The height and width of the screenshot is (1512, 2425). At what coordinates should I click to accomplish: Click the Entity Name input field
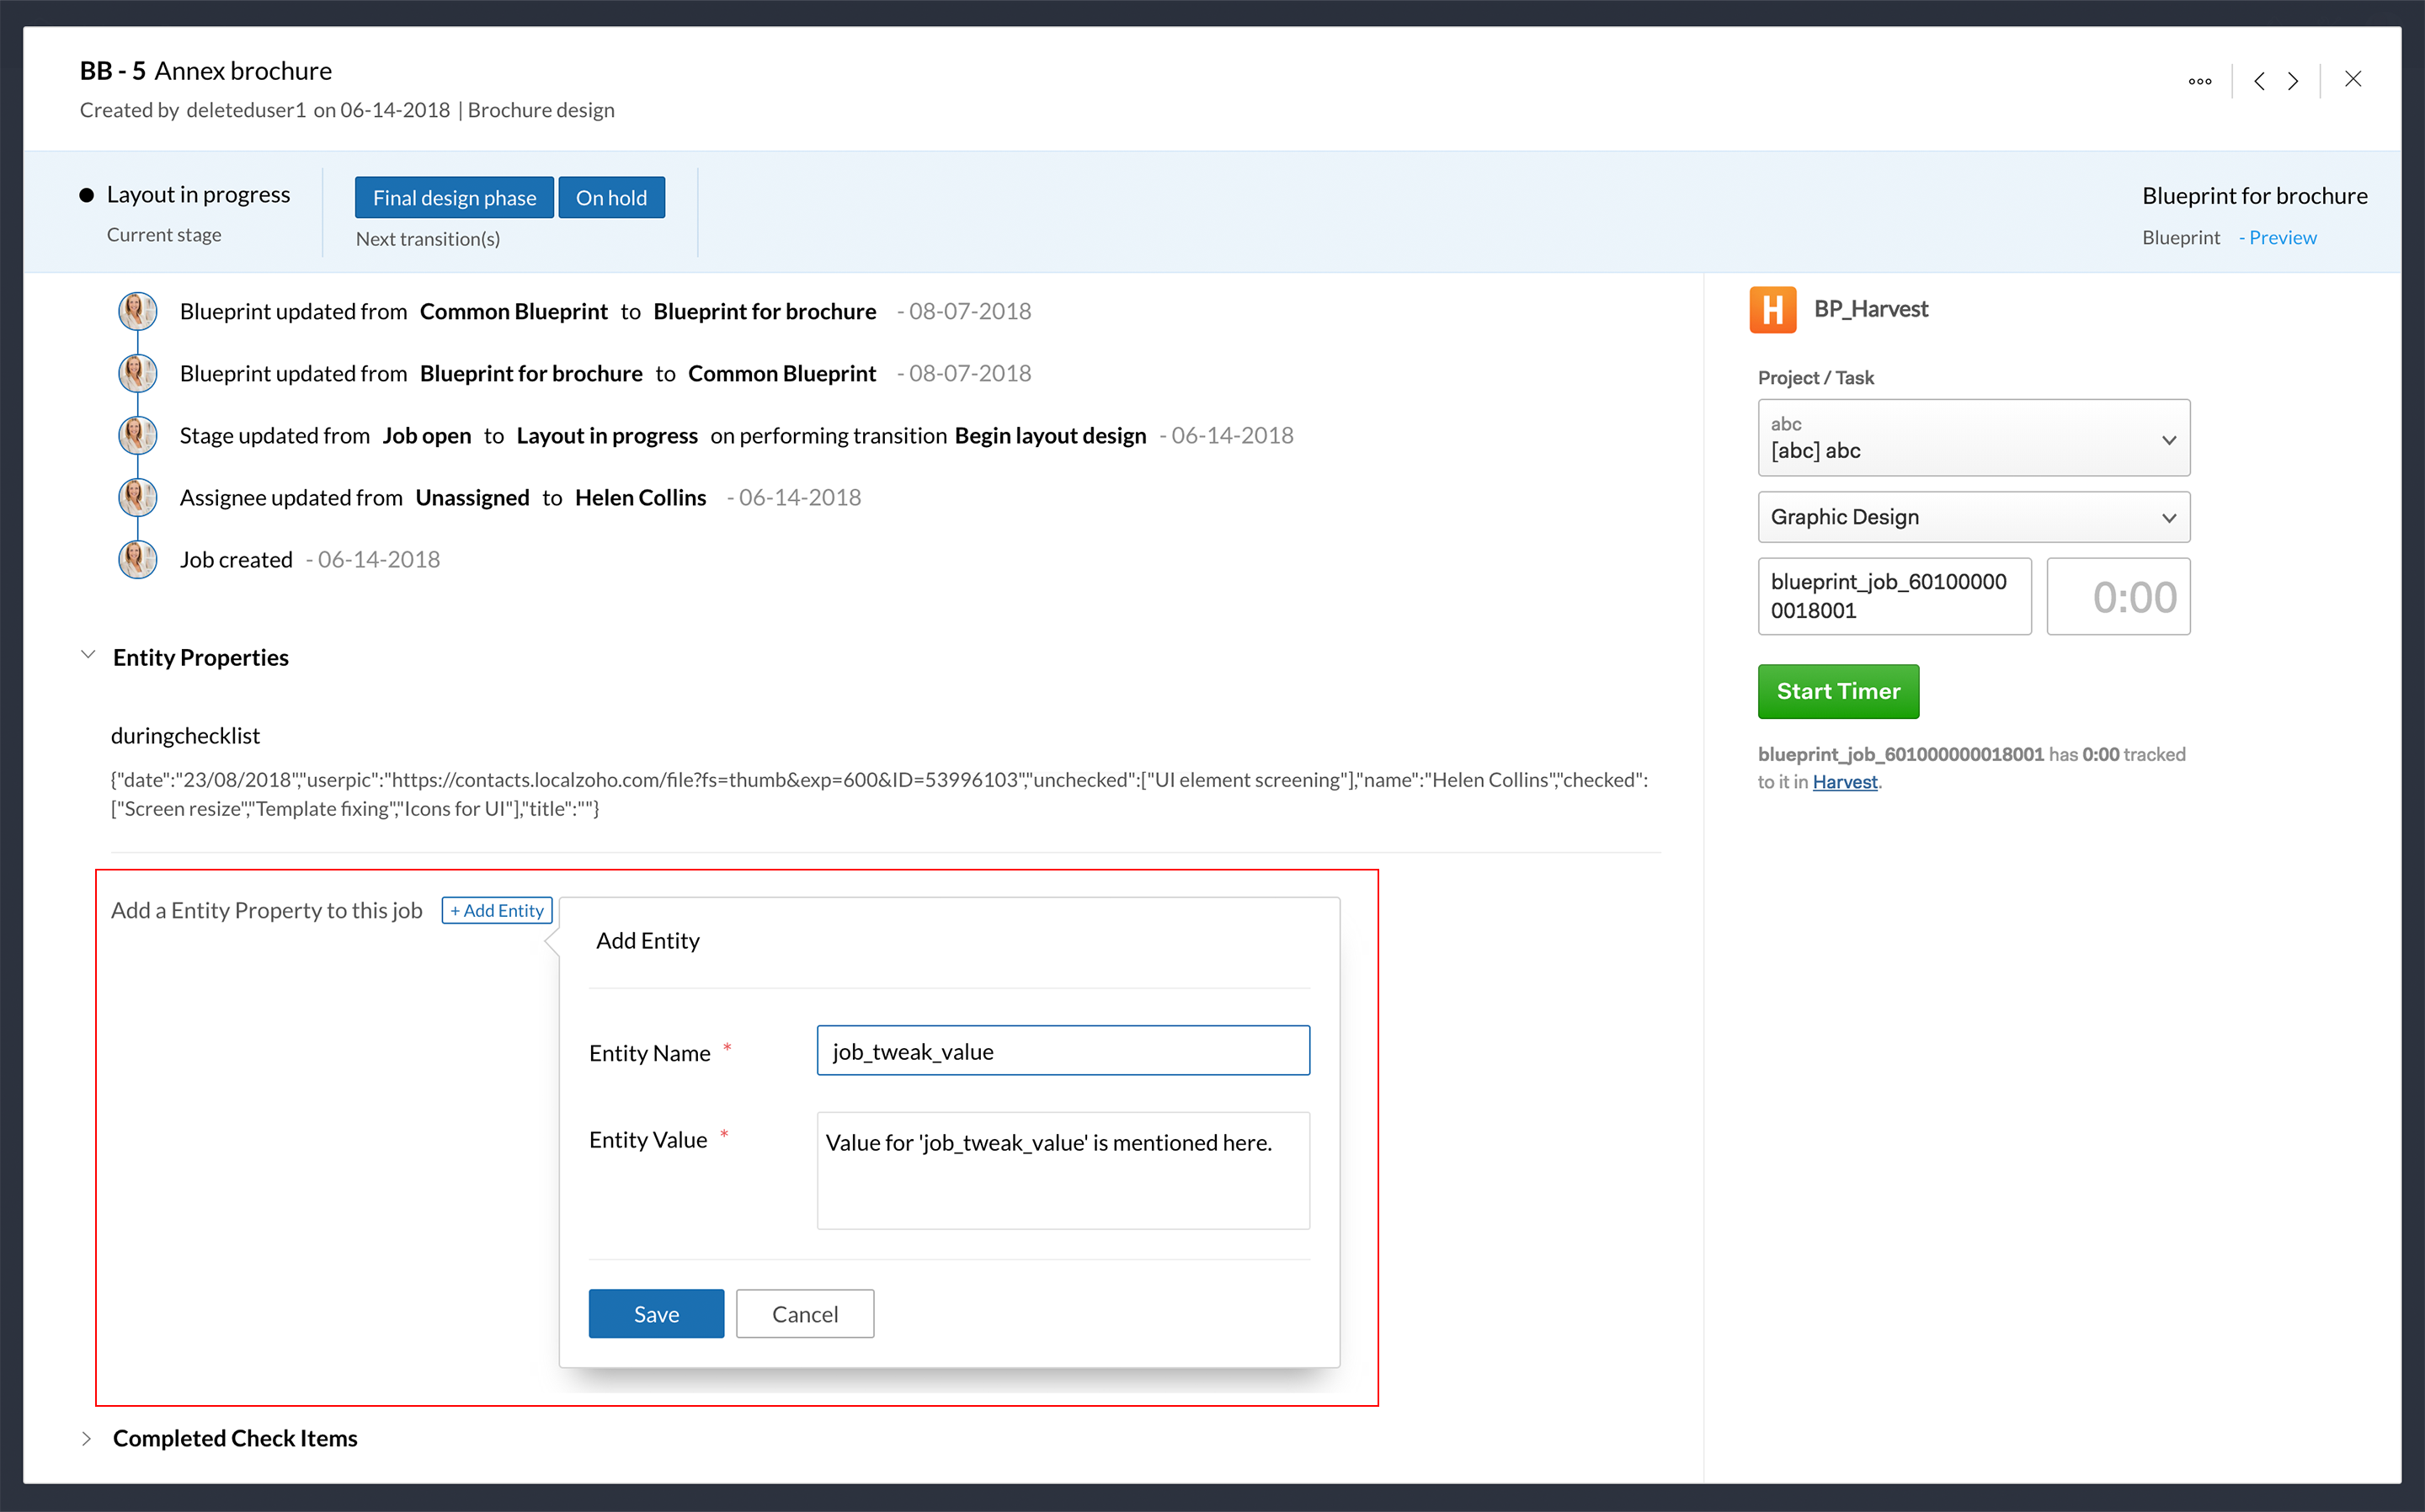[x=1063, y=1051]
